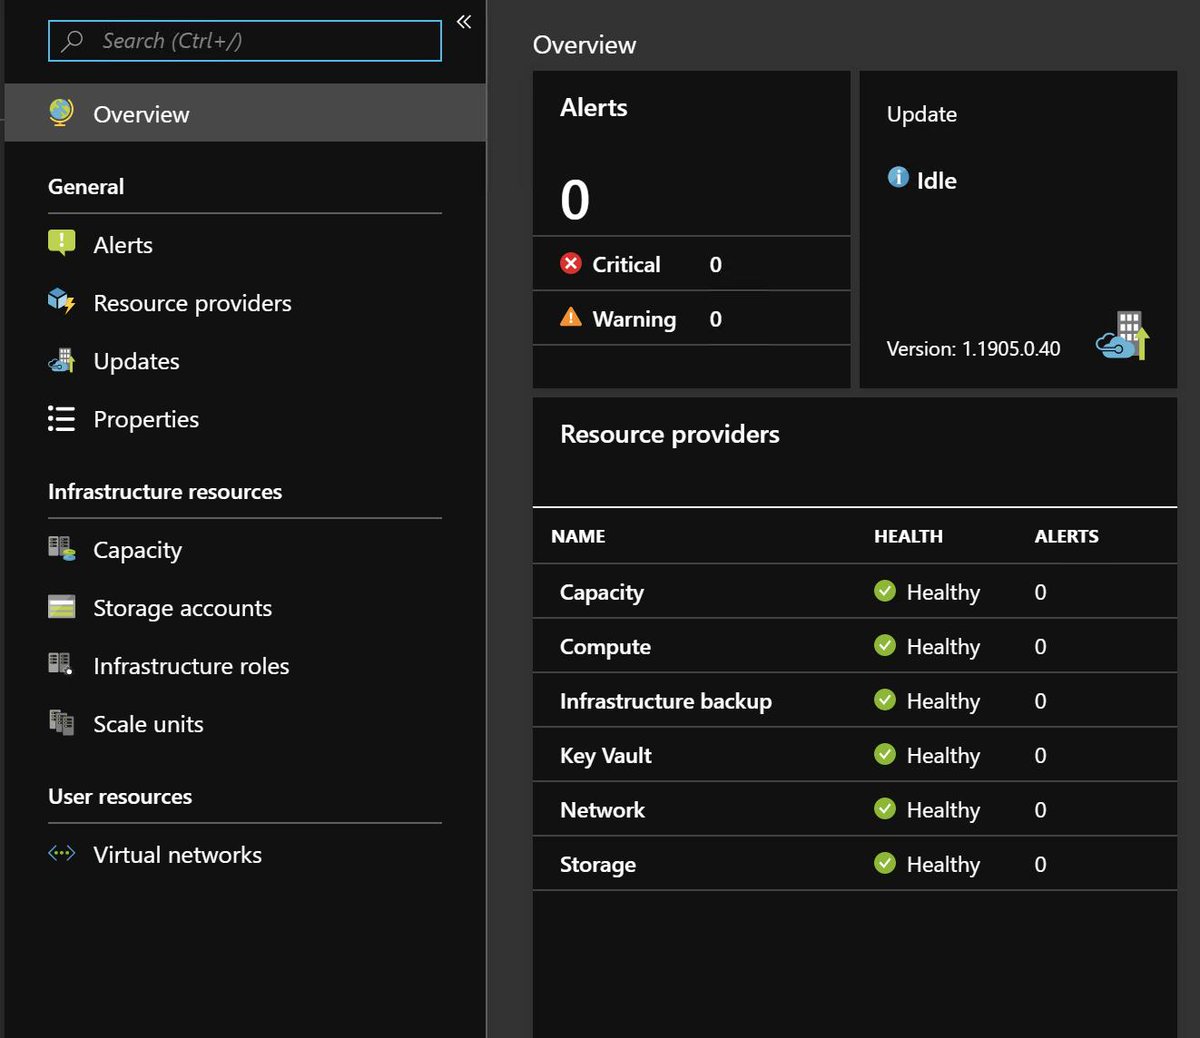Collapse the sidebar with double-chevron icon
Screen dimensions: 1200x1038
pyautogui.click(x=464, y=21)
